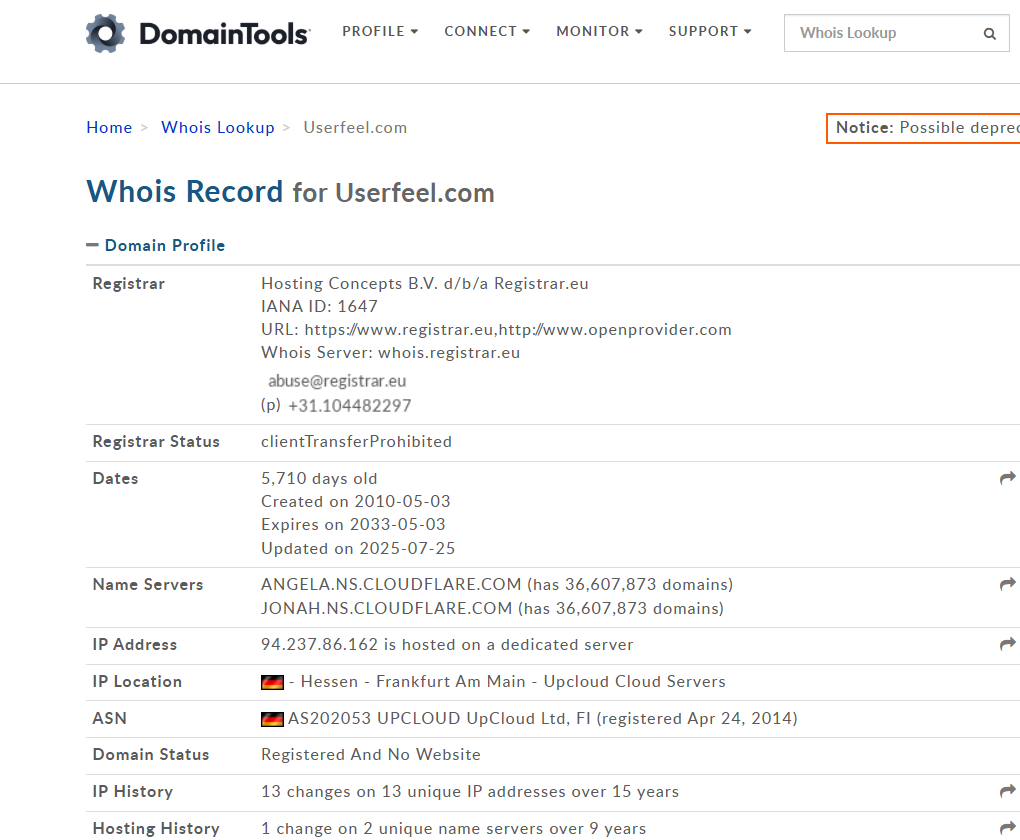Click the DomainTools wordmark
The image size is (1020, 840).
(224, 34)
